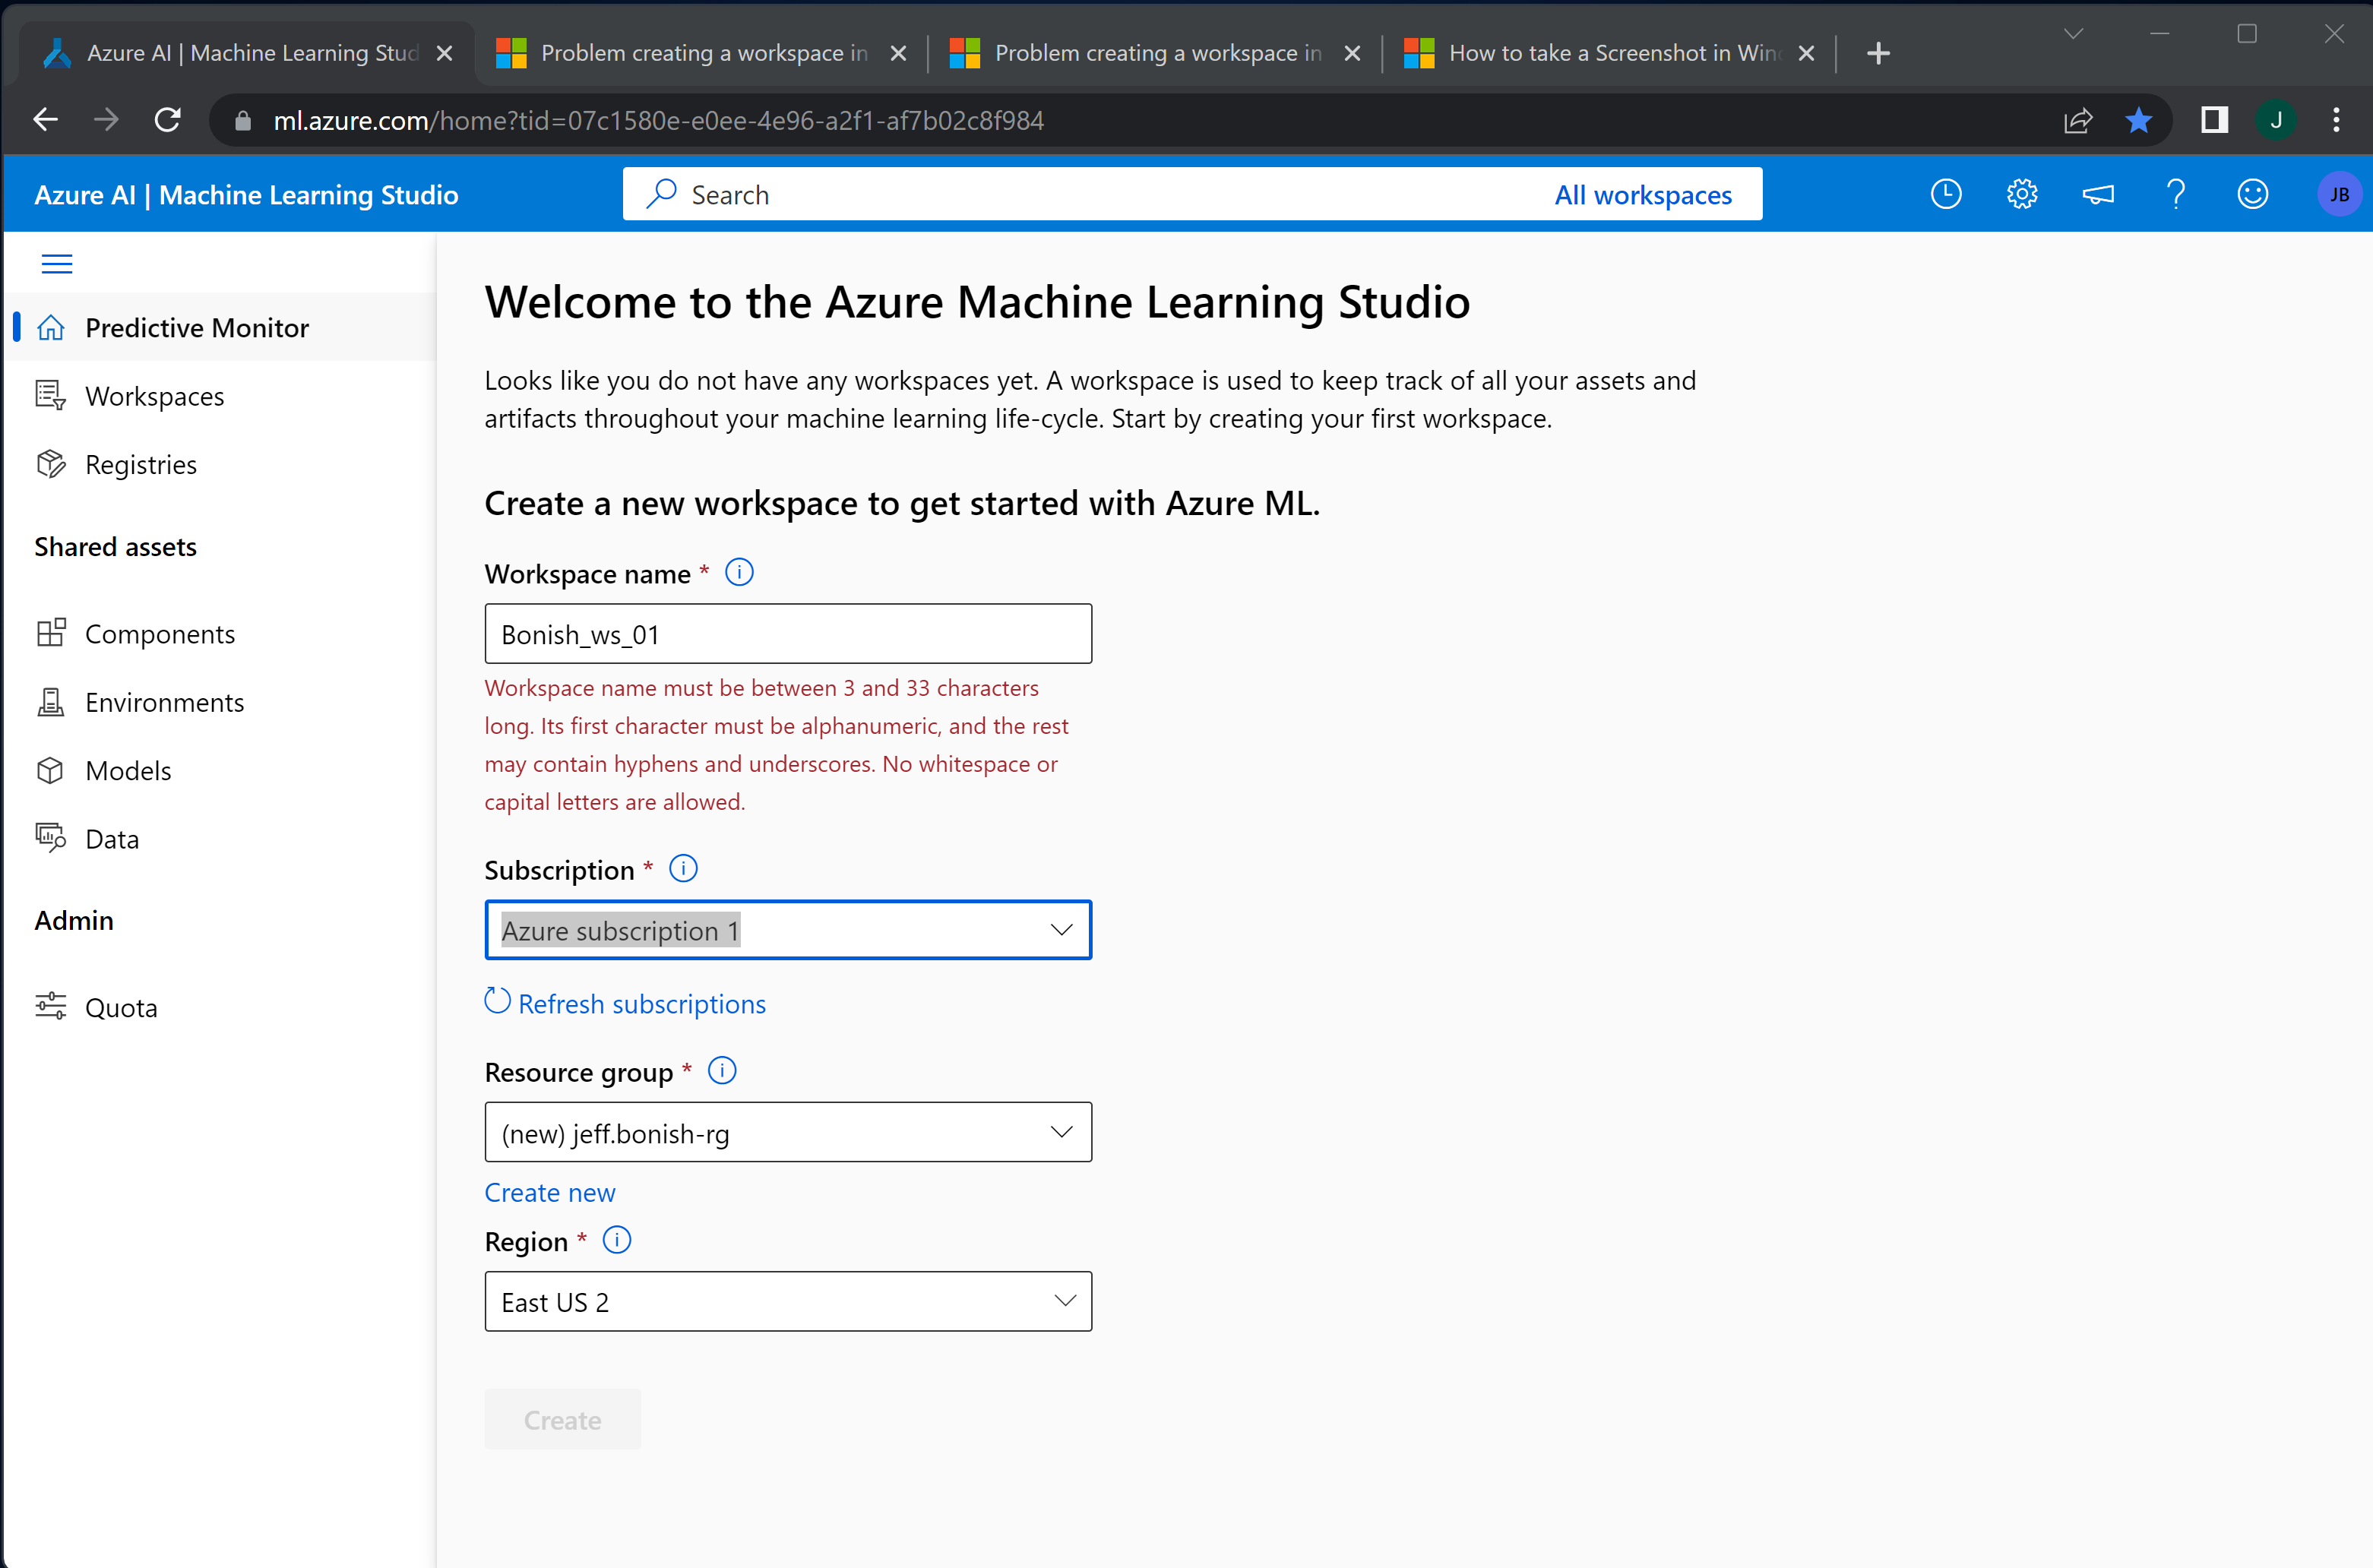View site lock security info
2373x1568 pixels.
[x=242, y=121]
